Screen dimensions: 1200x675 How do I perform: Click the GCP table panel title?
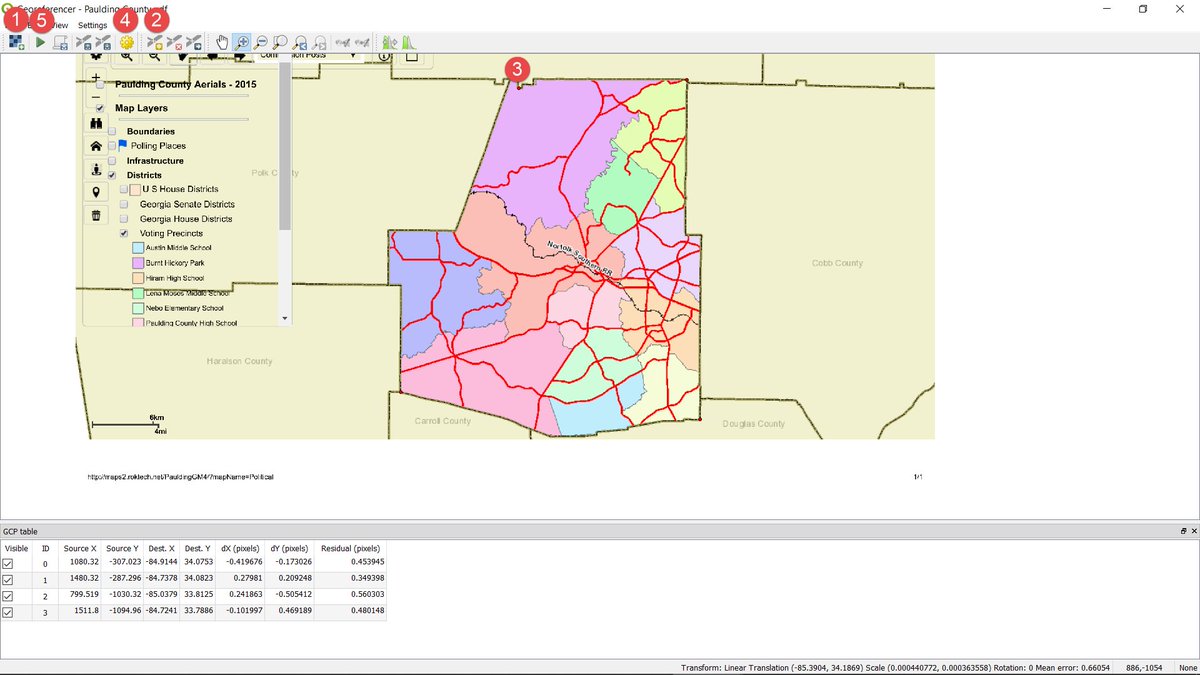(19, 531)
